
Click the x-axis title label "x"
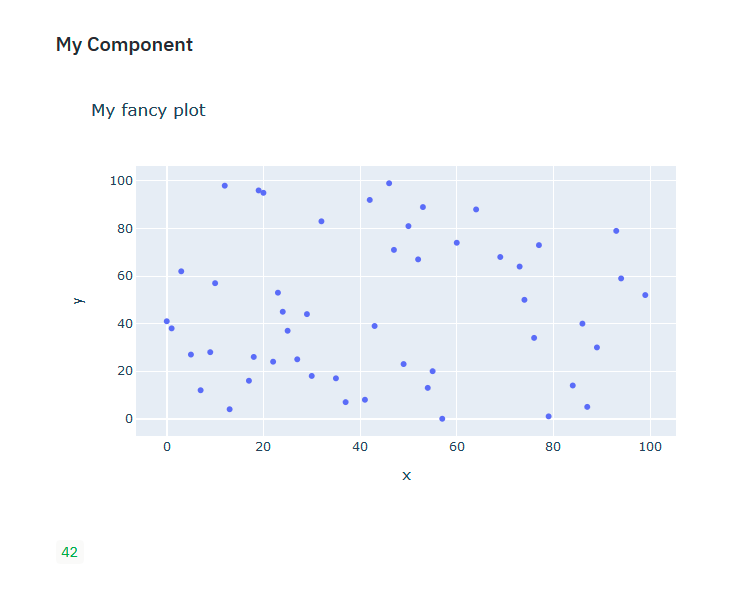406,476
